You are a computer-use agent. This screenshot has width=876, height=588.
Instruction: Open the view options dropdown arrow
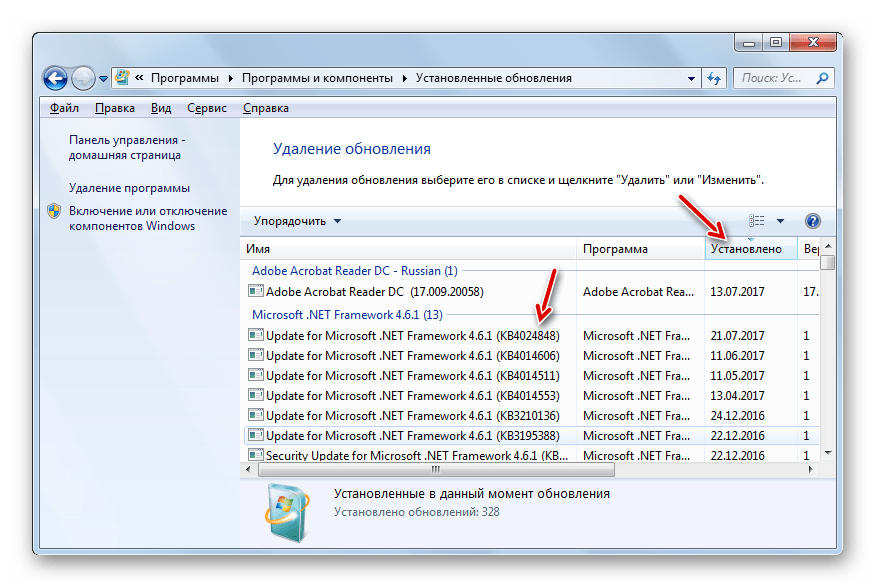click(x=780, y=221)
